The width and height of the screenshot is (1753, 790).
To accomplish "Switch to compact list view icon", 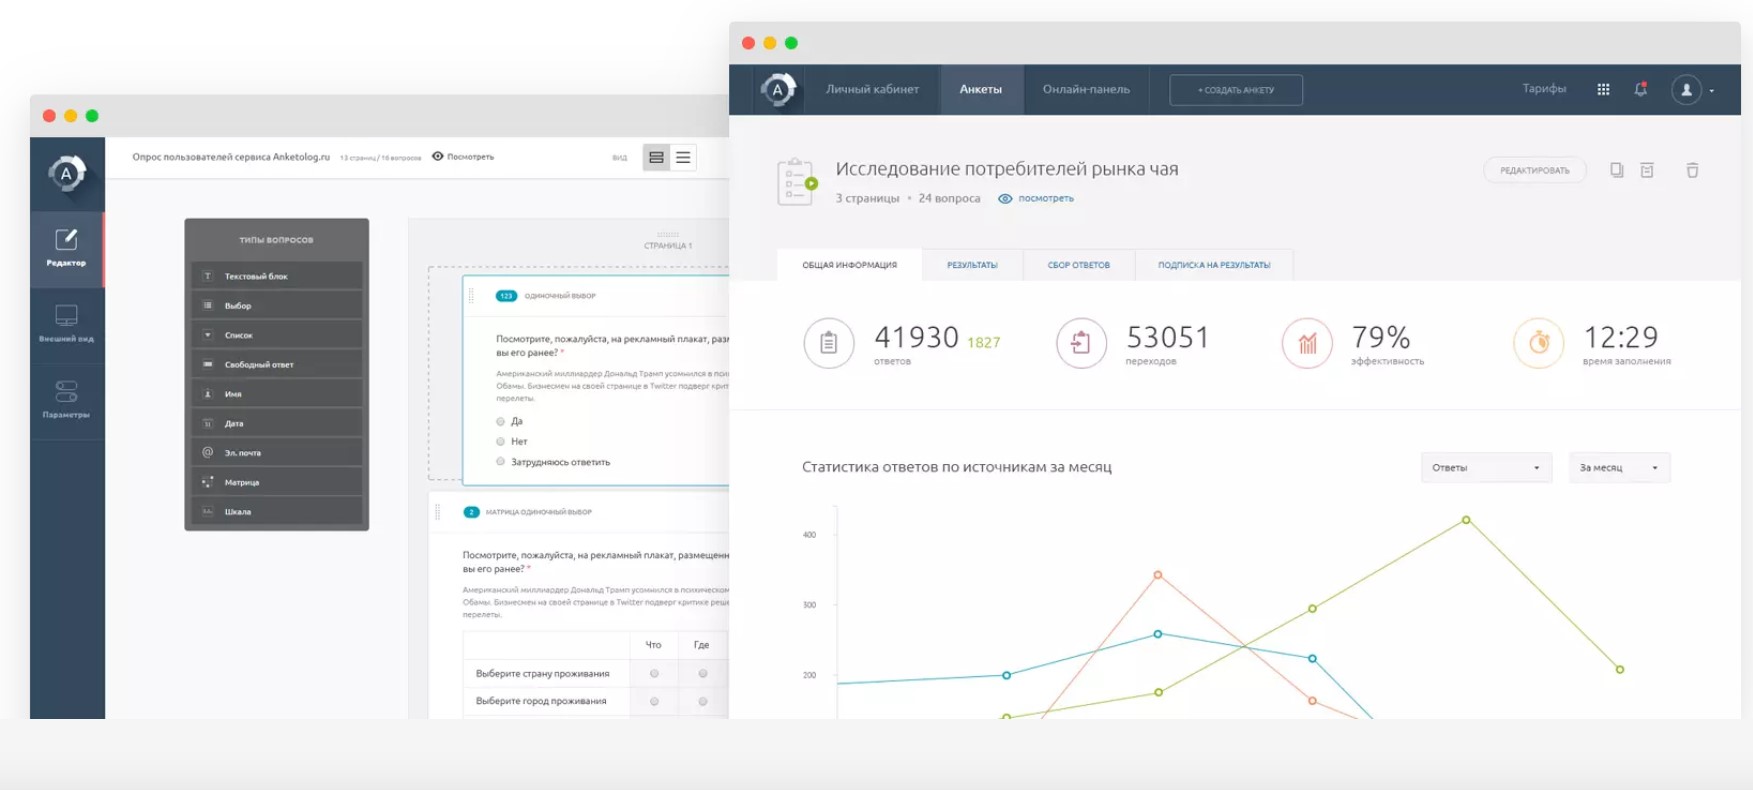I will (683, 157).
